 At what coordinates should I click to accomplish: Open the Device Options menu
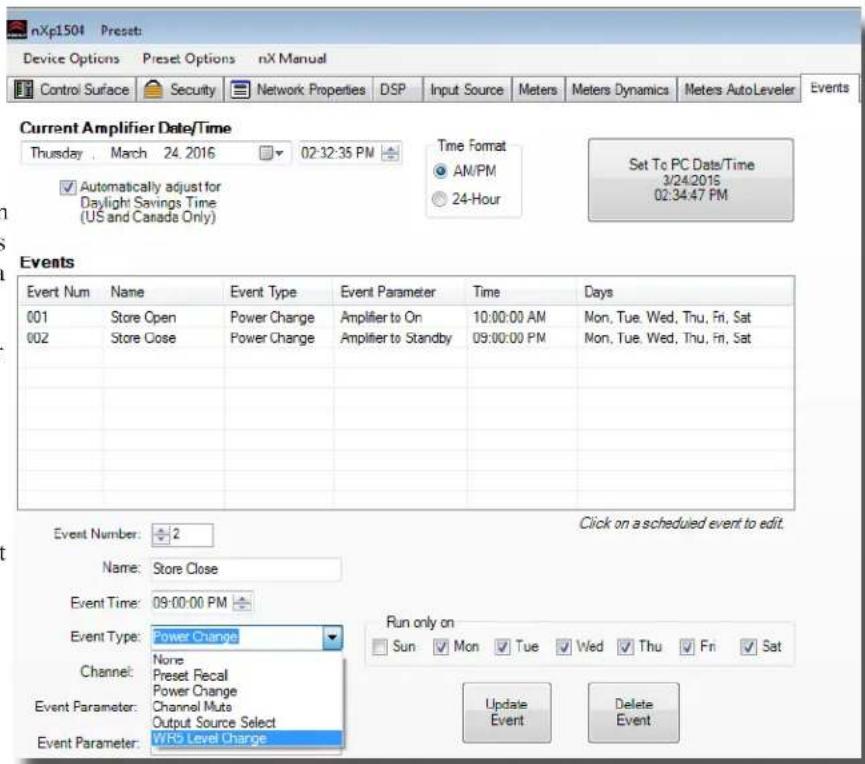coord(71,58)
